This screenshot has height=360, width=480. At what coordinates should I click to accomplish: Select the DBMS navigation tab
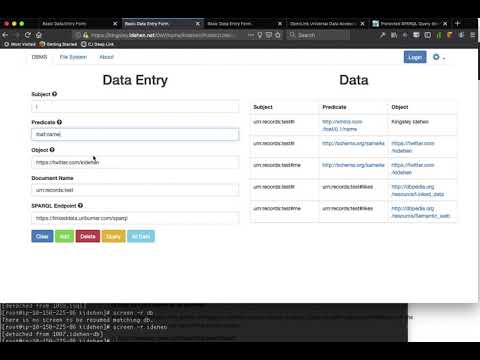click(39, 57)
